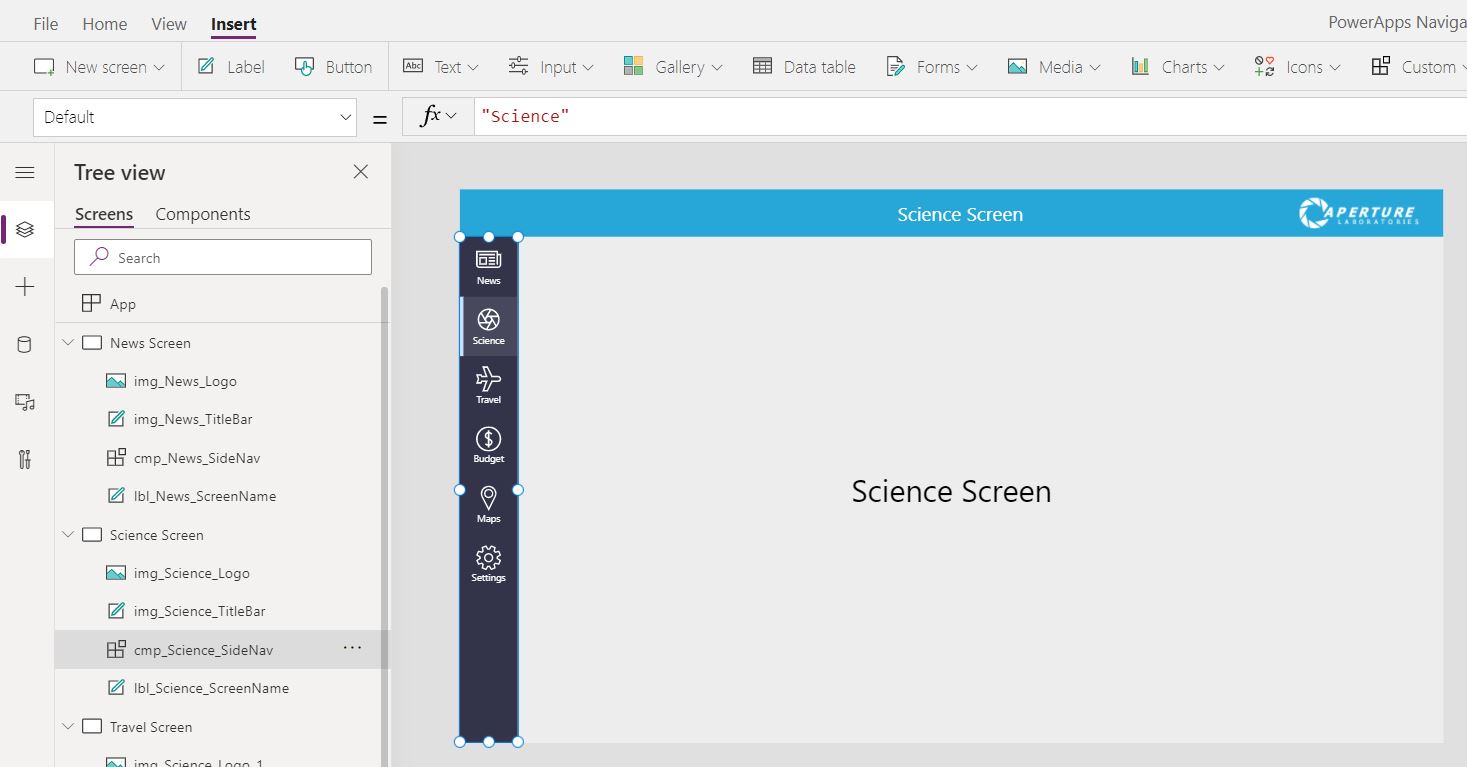Open the Custom components dropdown
The height and width of the screenshot is (767, 1467).
tap(1418, 67)
